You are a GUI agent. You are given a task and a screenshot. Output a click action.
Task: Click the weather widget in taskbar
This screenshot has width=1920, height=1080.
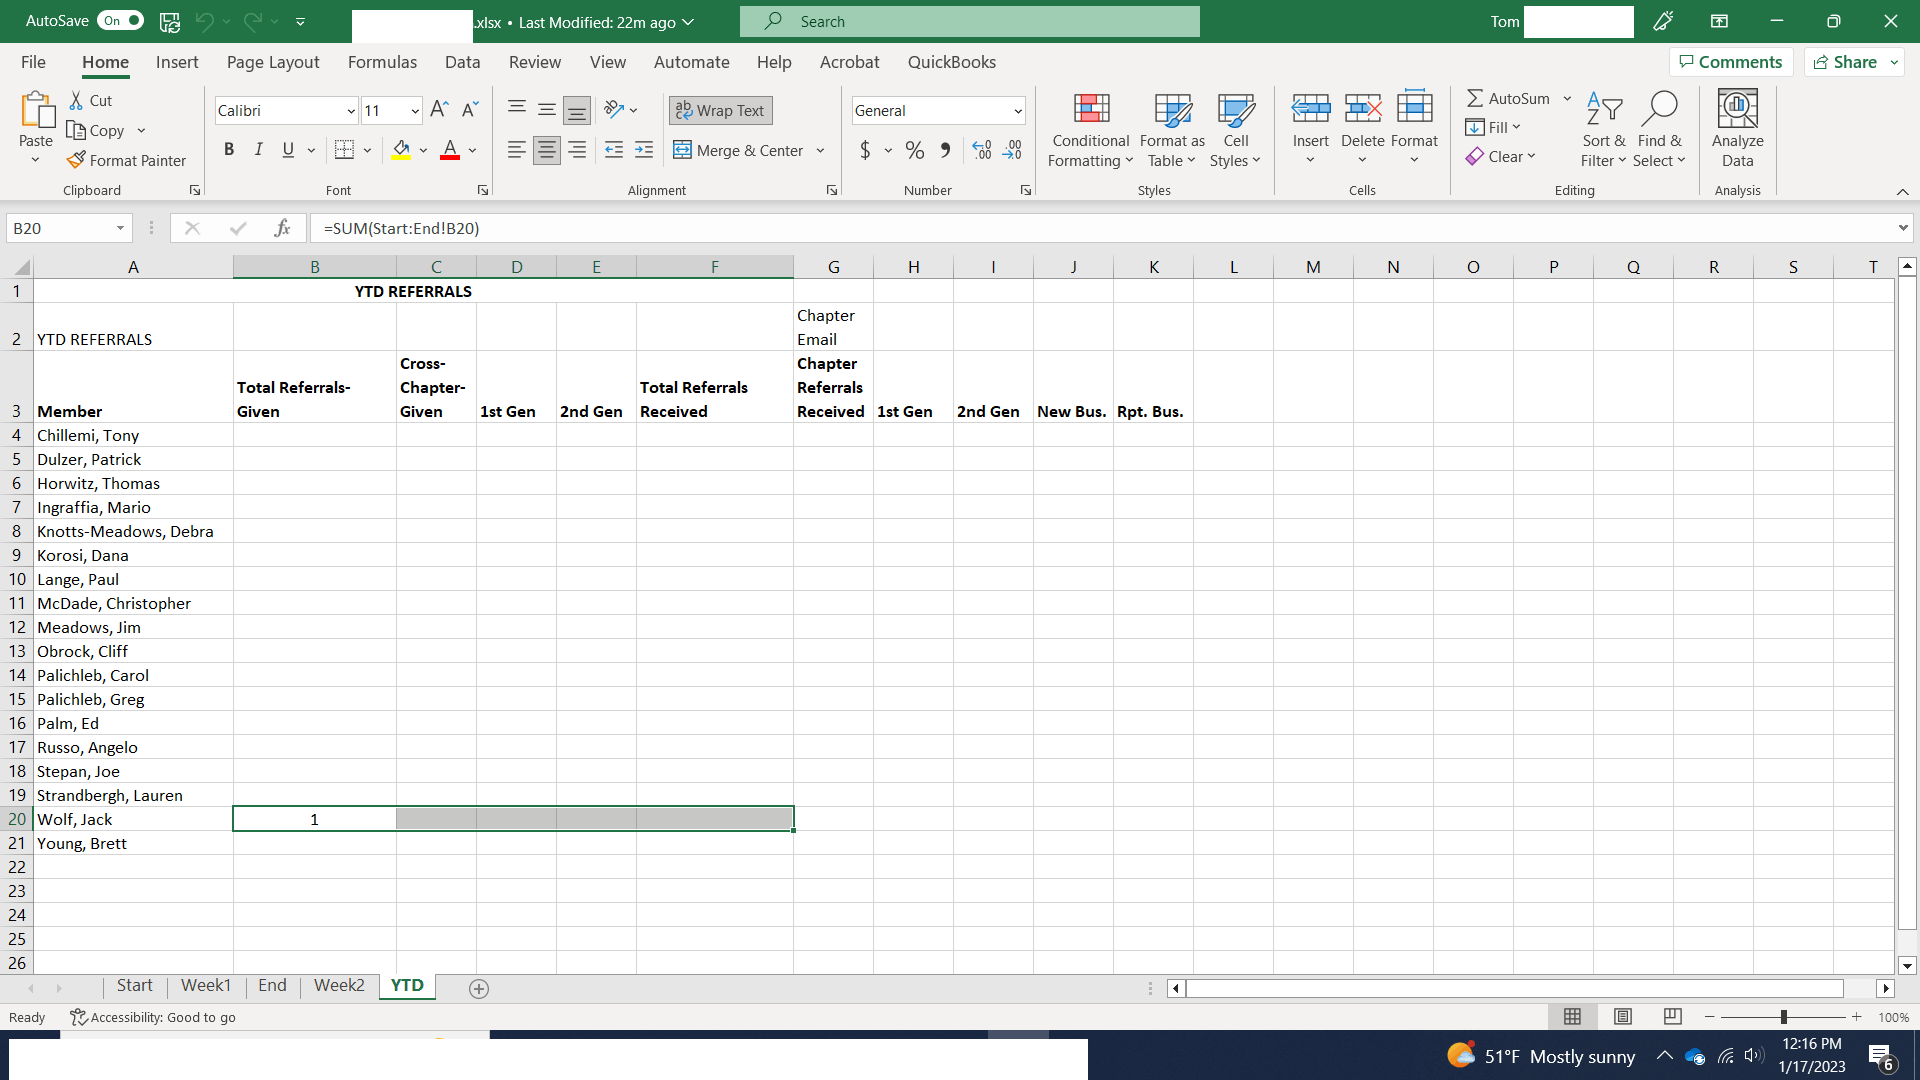[1540, 1056]
